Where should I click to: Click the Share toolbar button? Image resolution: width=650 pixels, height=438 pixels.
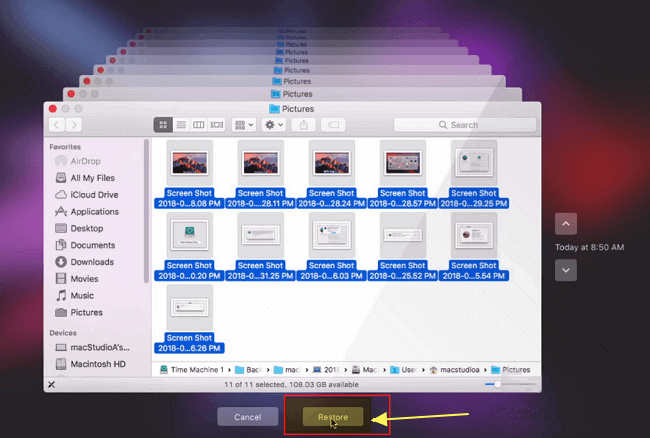pos(303,125)
